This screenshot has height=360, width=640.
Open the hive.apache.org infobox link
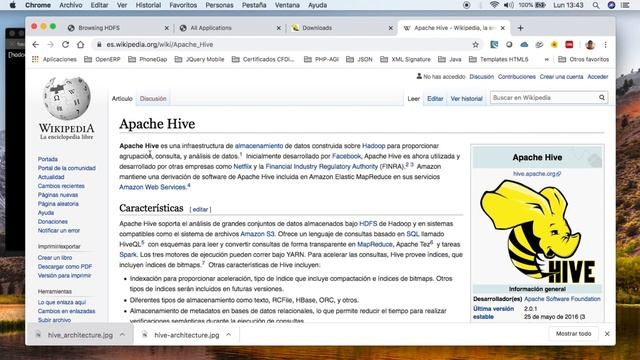tap(537, 173)
